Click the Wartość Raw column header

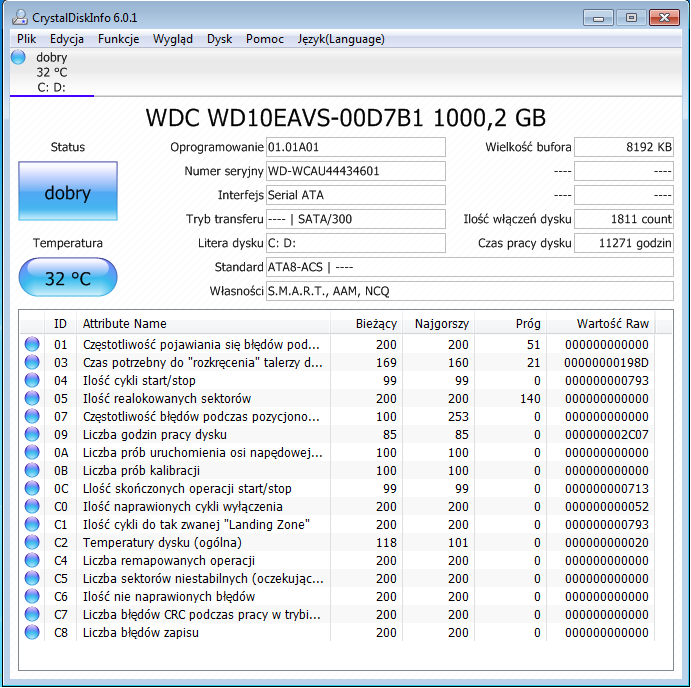601,324
